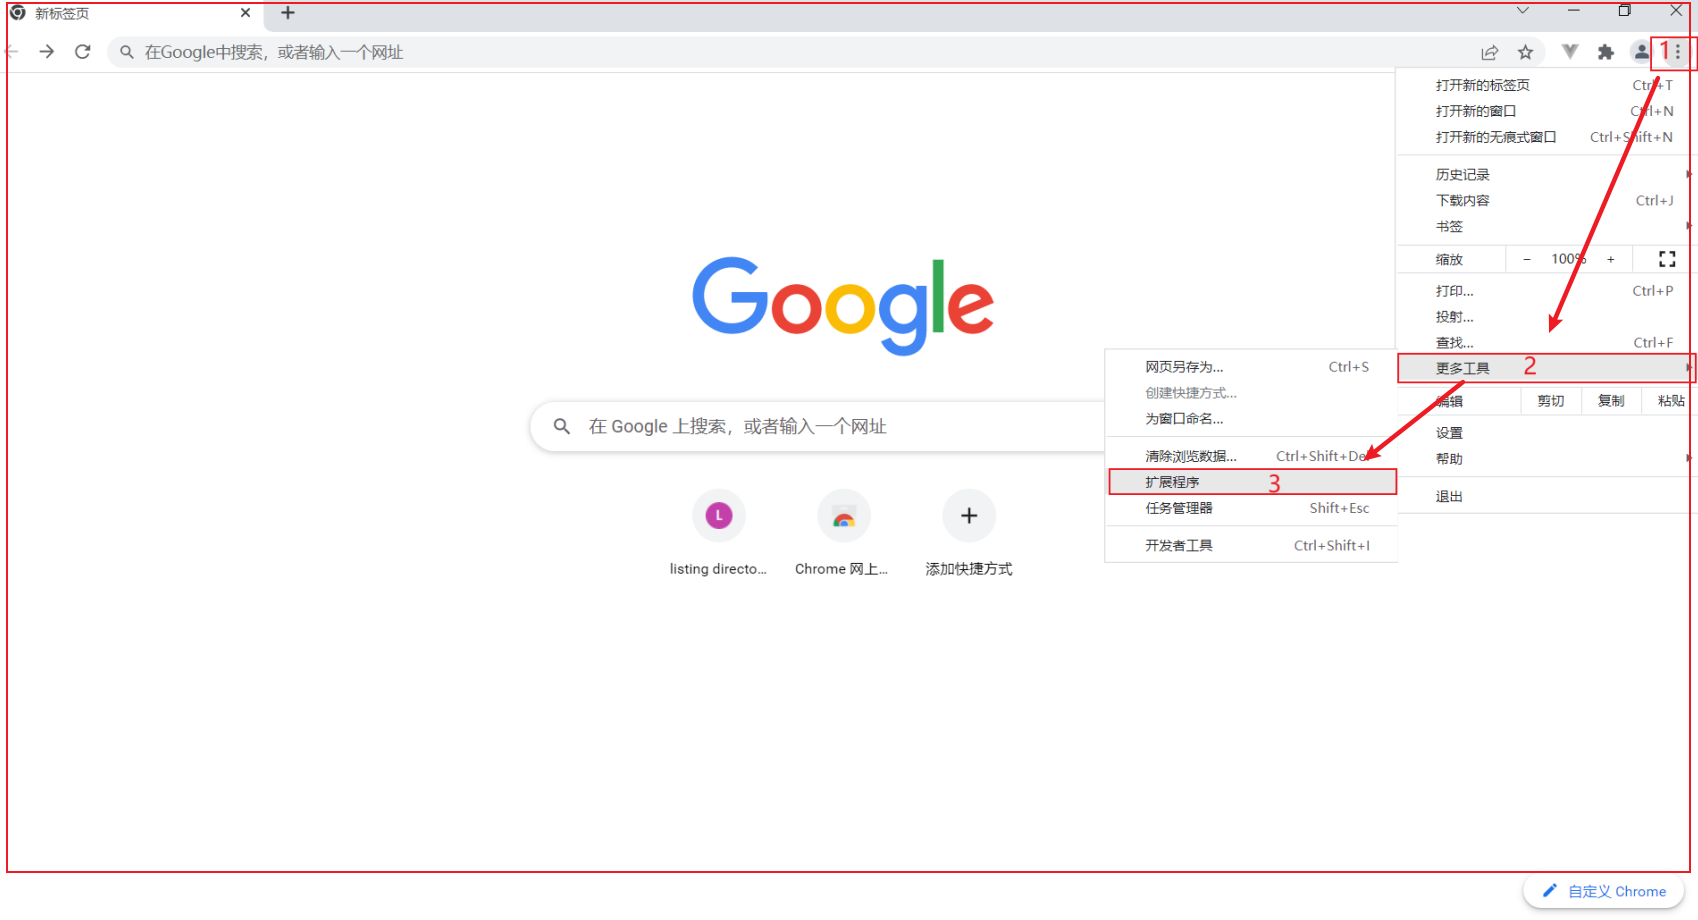Open 清除浏览数据... dialog
The image size is (1698, 920).
(x=1251, y=456)
